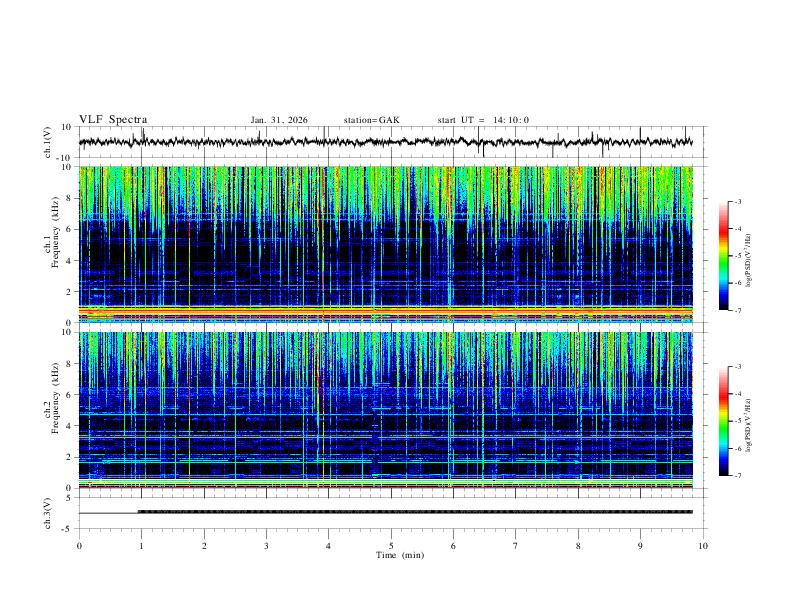Click the "Time (min)" axis label
This screenshot has width=792, height=612.
coord(400,555)
